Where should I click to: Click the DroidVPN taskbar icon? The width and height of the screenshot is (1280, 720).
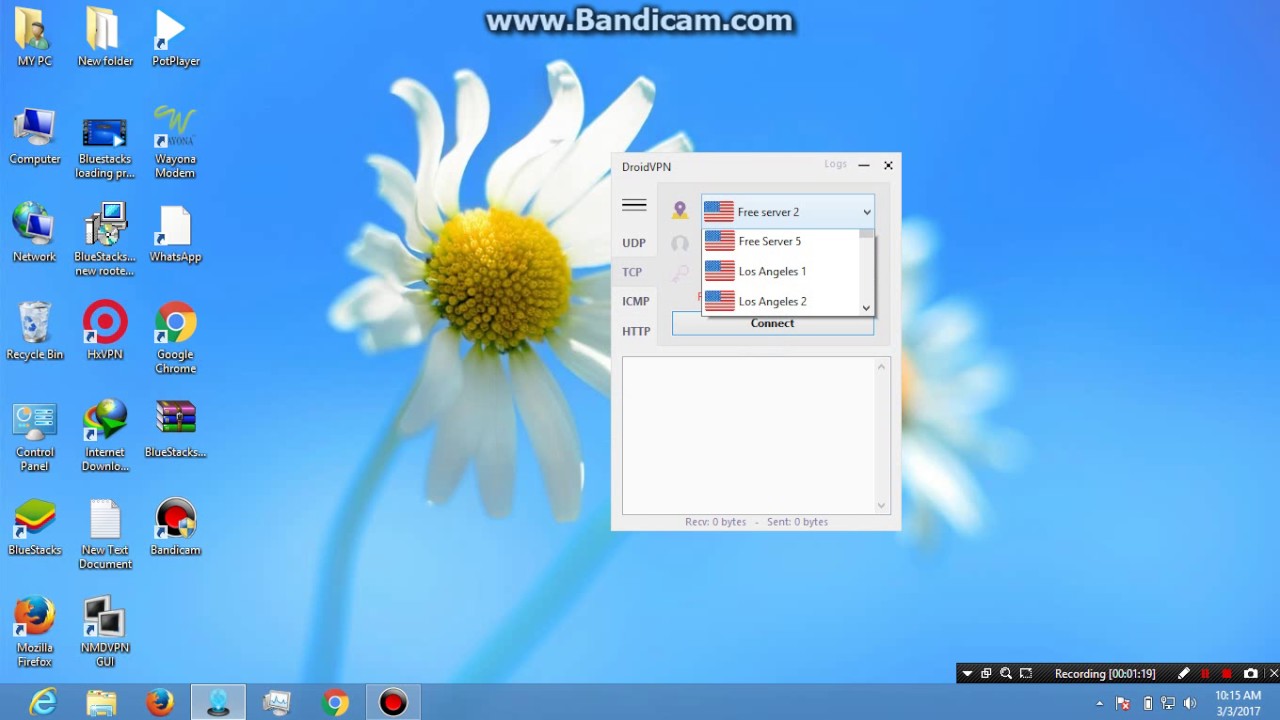(218, 703)
